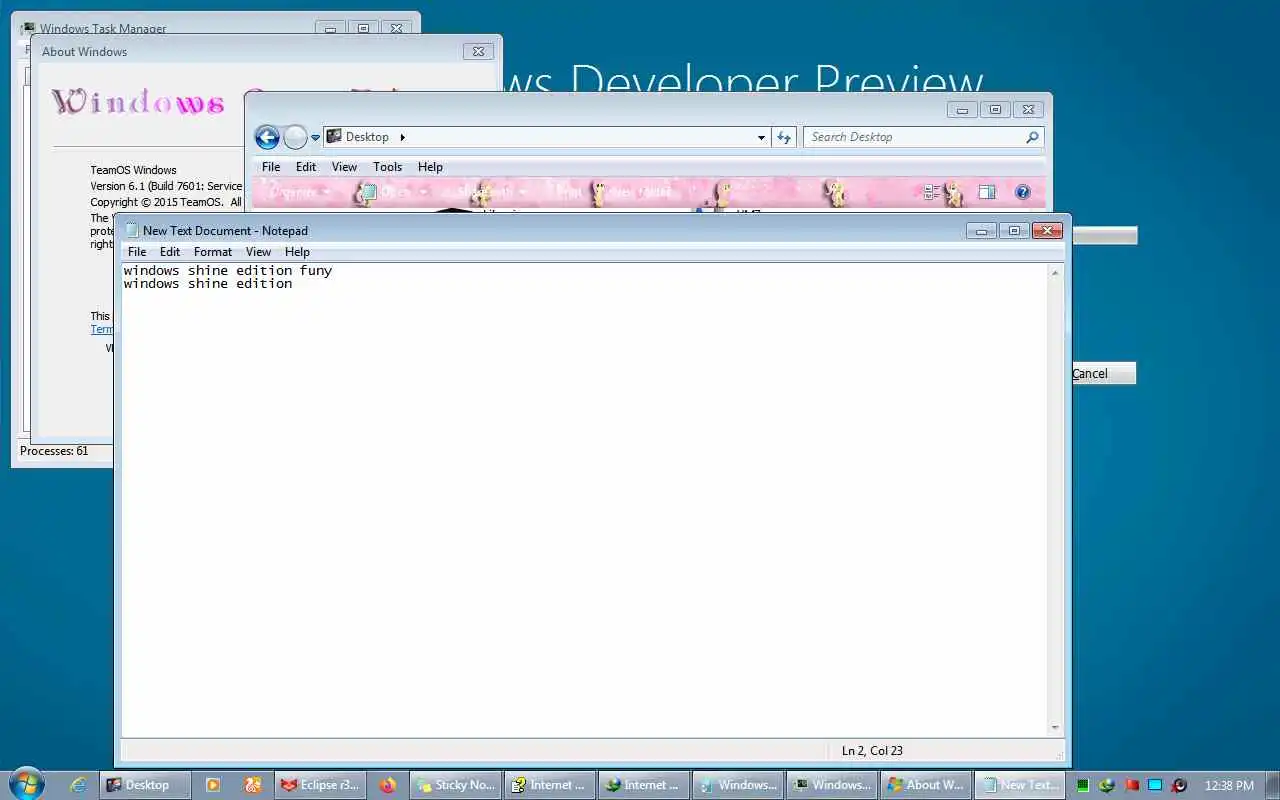
Task: Change the view using the views icon
Action: tap(932, 192)
